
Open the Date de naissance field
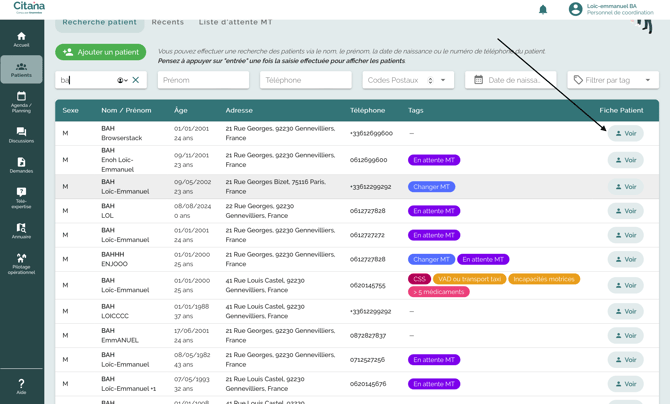tap(511, 80)
